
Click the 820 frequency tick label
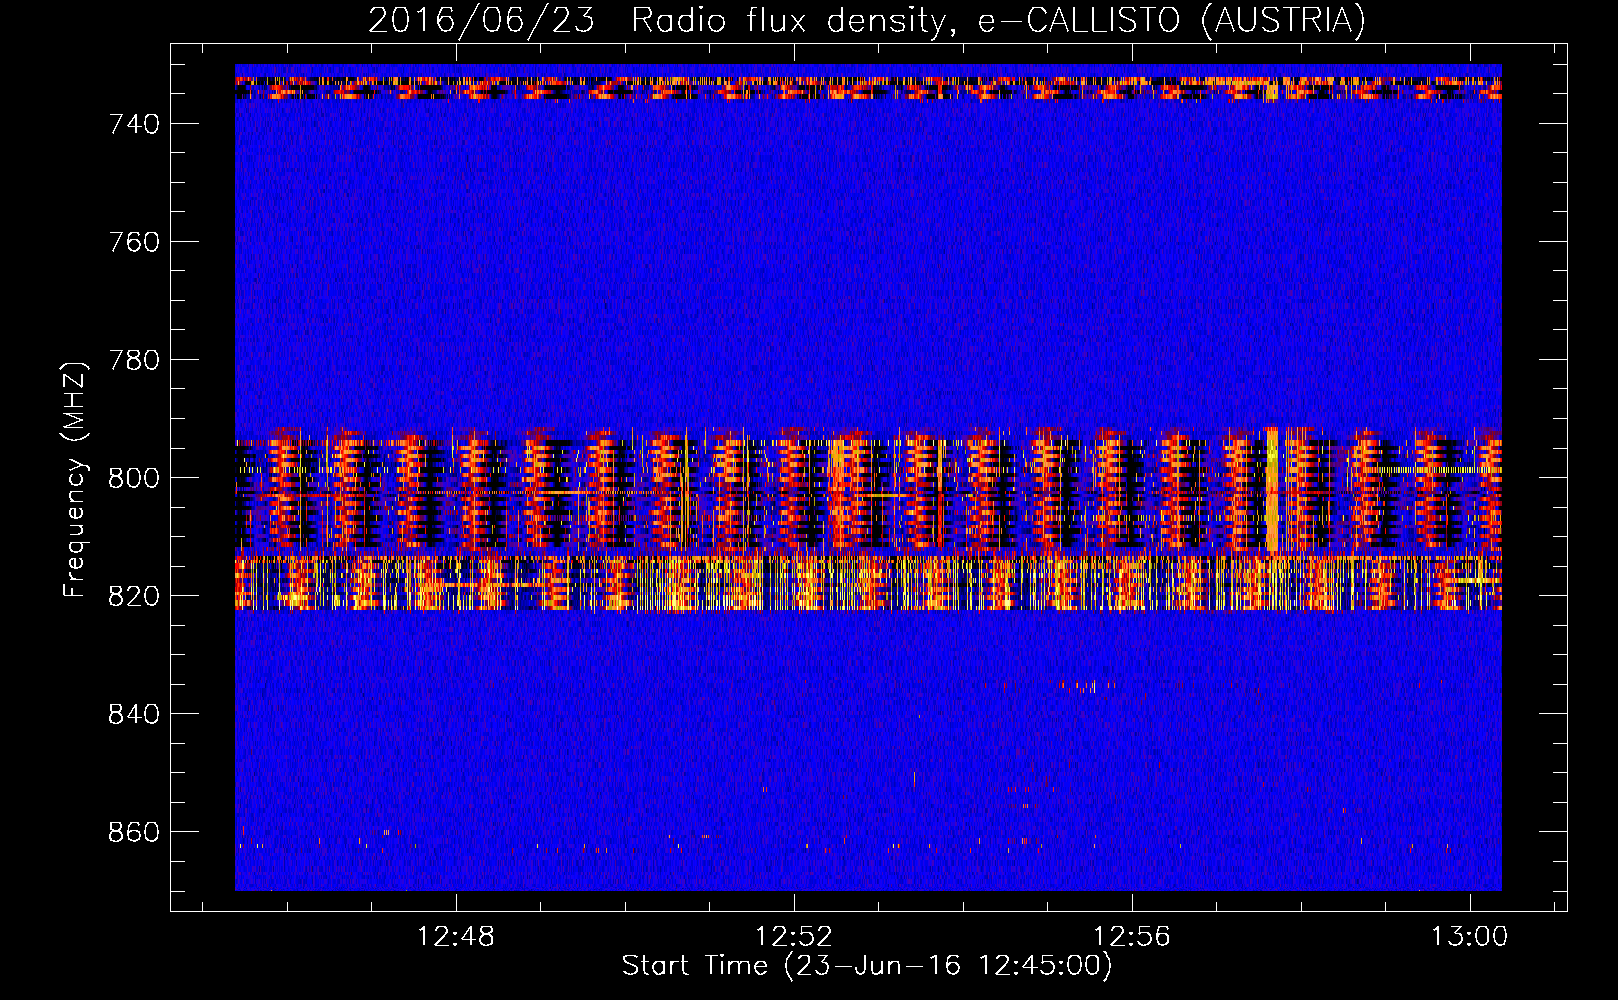(134, 596)
